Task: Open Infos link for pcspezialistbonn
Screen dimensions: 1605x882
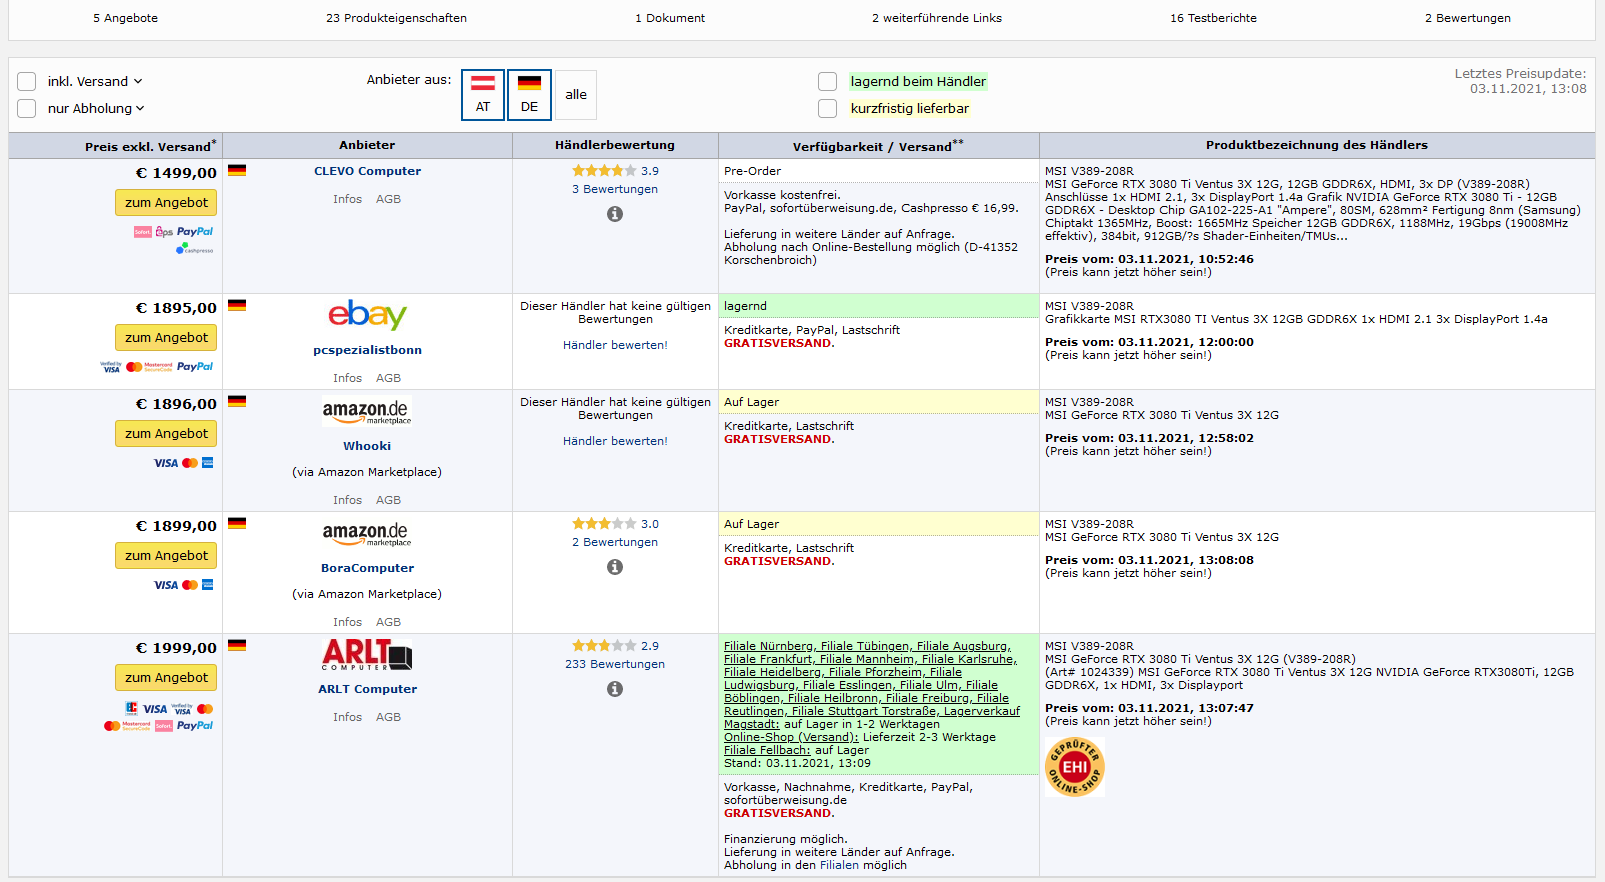Action: click(x=347, y=378)
